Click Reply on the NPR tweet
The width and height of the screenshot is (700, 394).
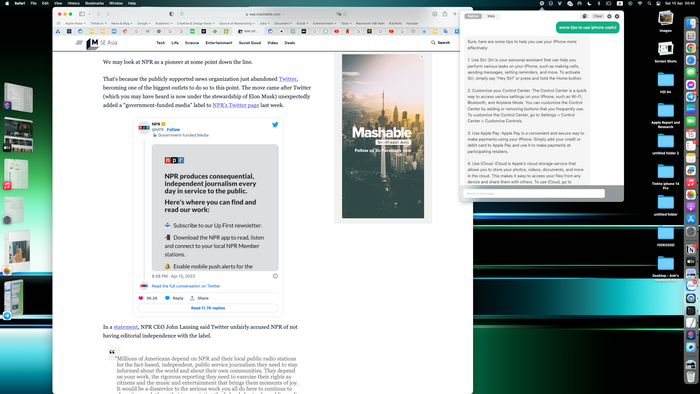[x=175, y=298]
